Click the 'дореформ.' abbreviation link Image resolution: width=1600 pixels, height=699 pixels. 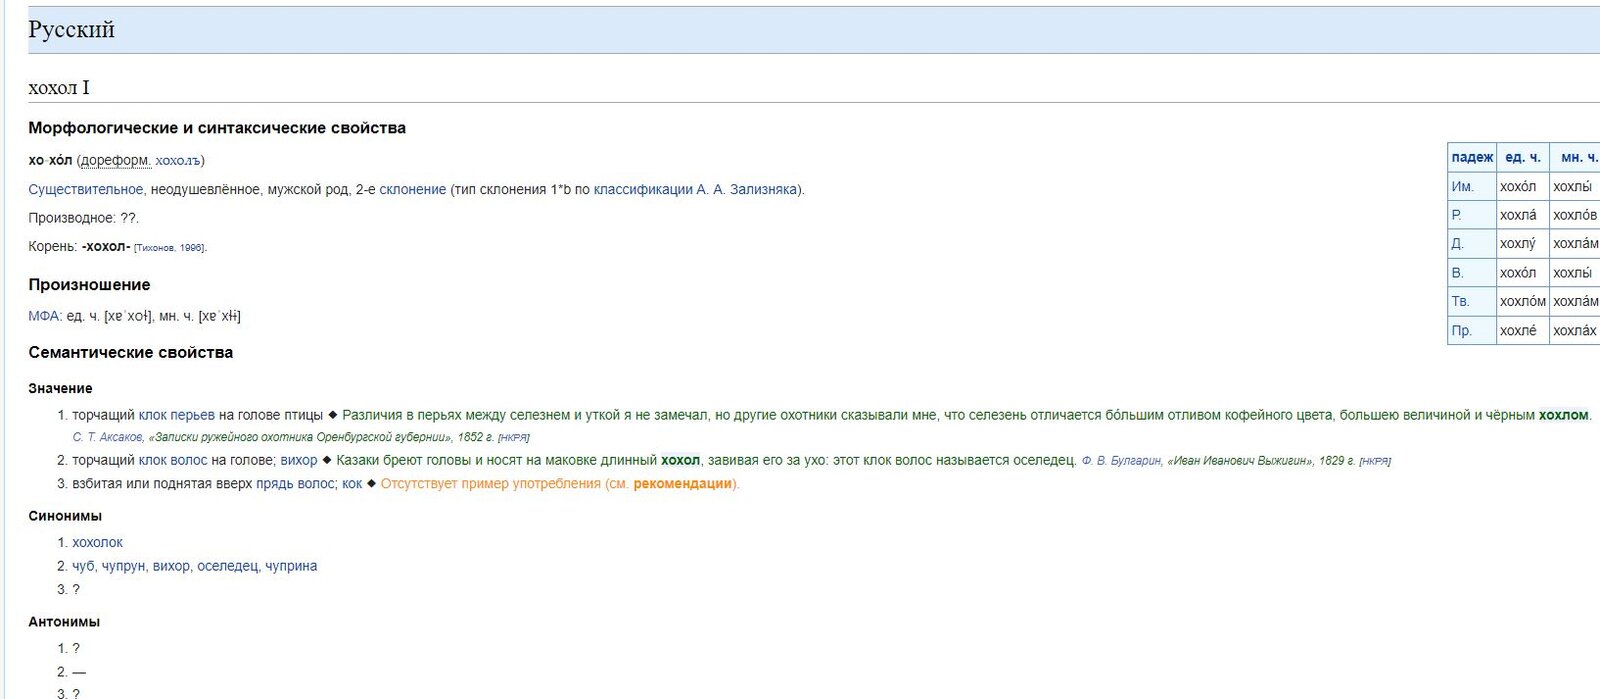point(116,160)
